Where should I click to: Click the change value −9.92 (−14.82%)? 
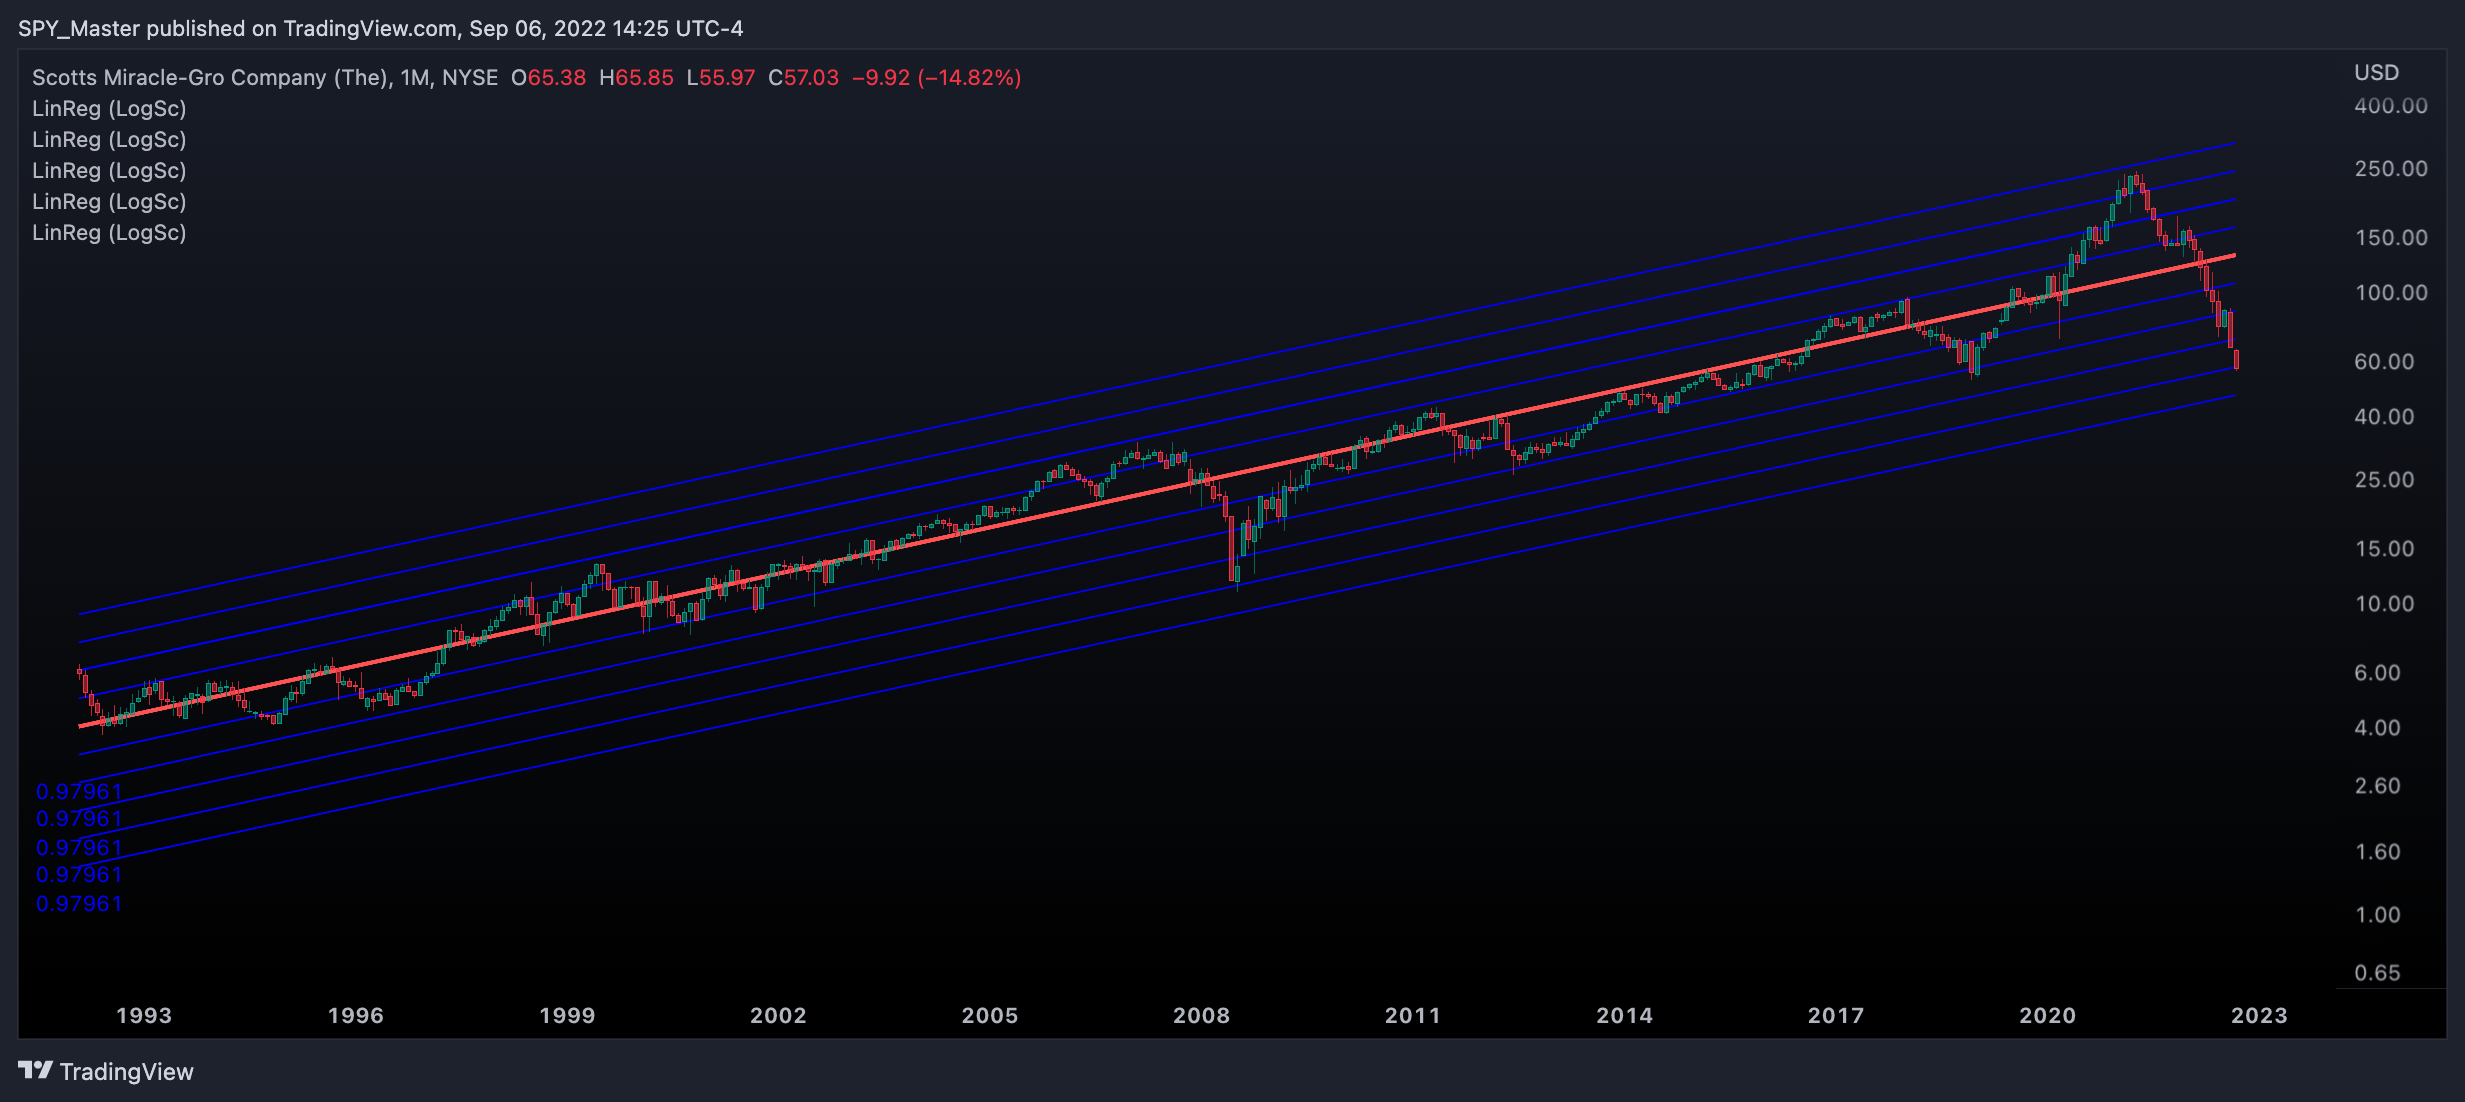(x=937, y=78)
